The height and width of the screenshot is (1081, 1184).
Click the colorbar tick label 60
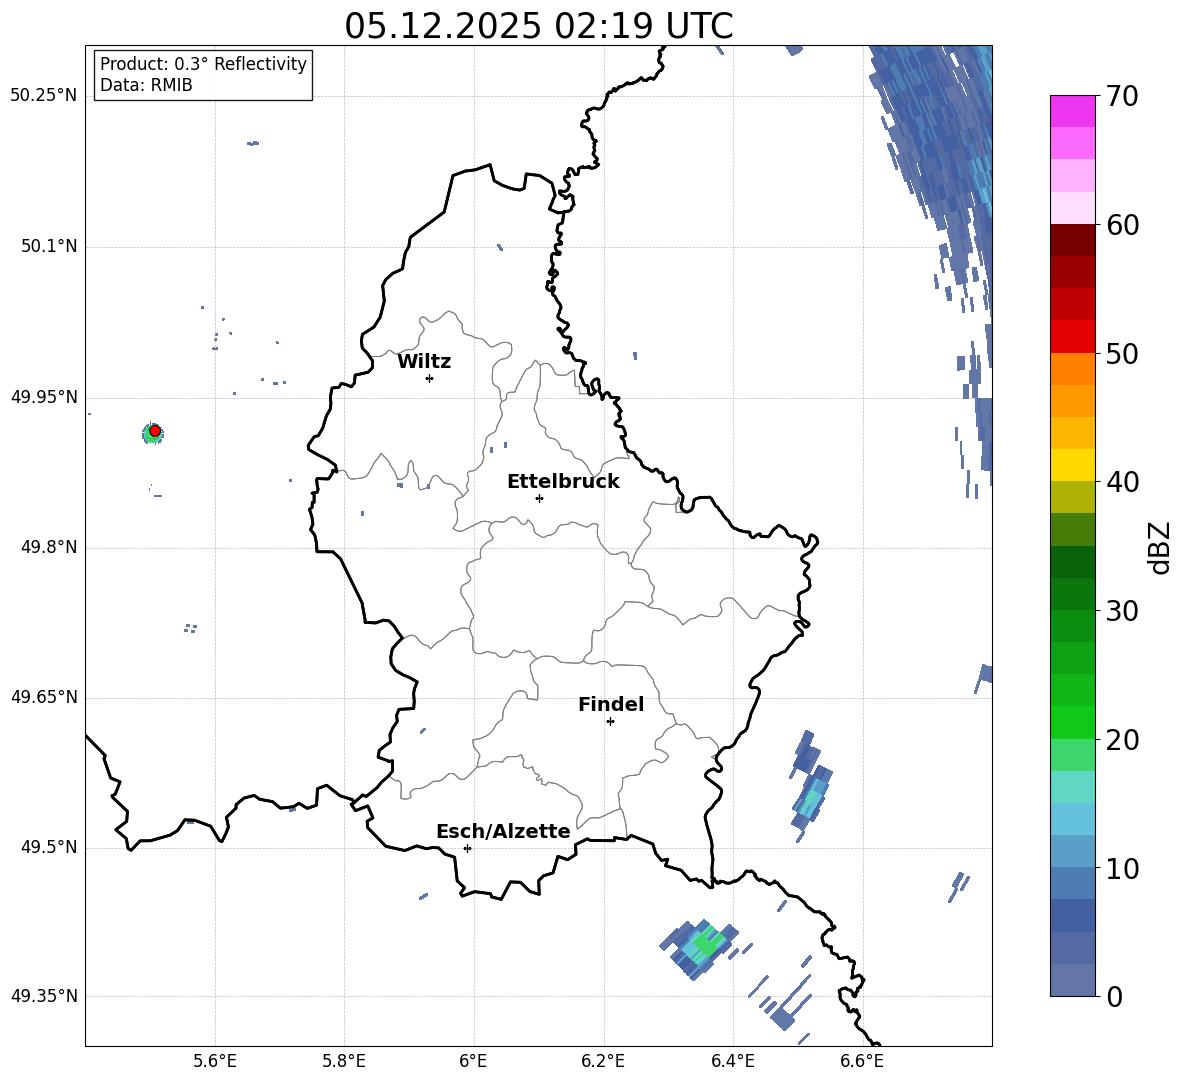tap(1122, 225)
